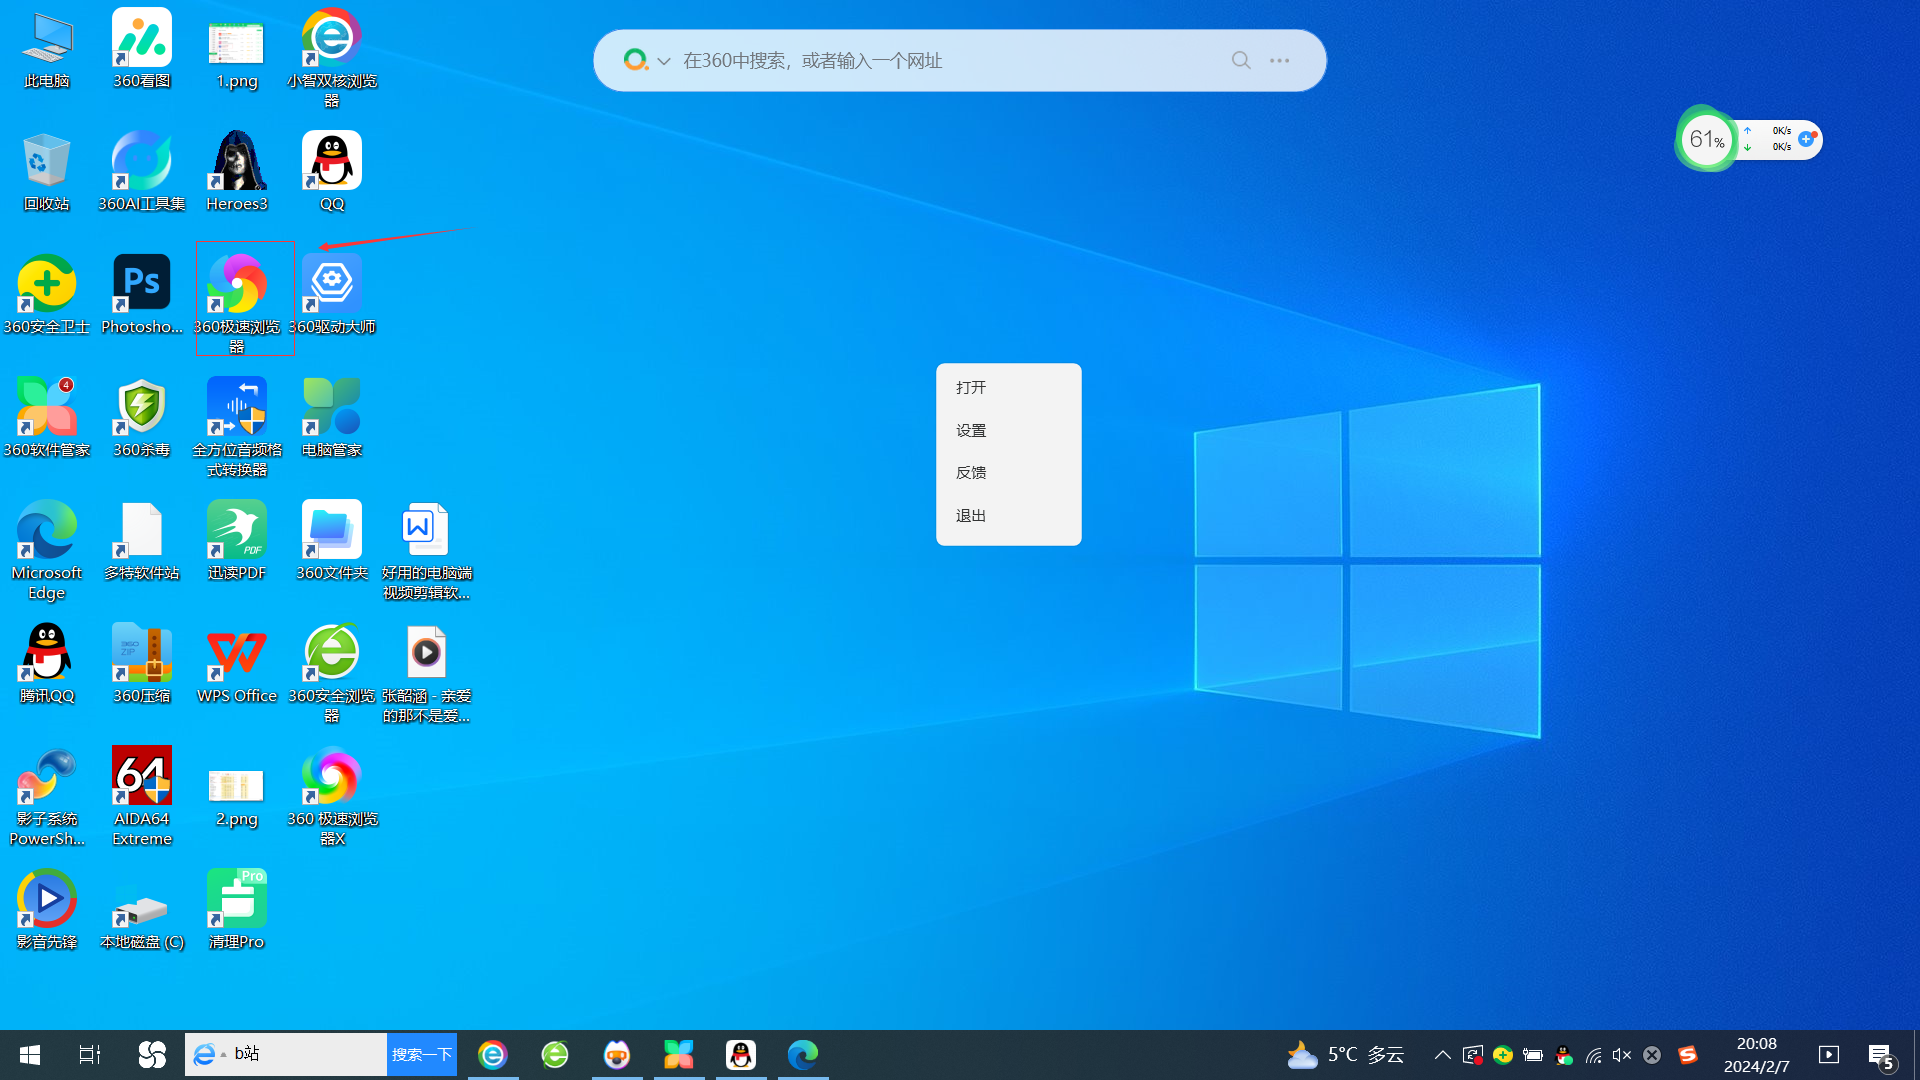Open Microsoft Edge from the taskbar
This screenshot has width=1920, height=1080.
[803, 1055]
